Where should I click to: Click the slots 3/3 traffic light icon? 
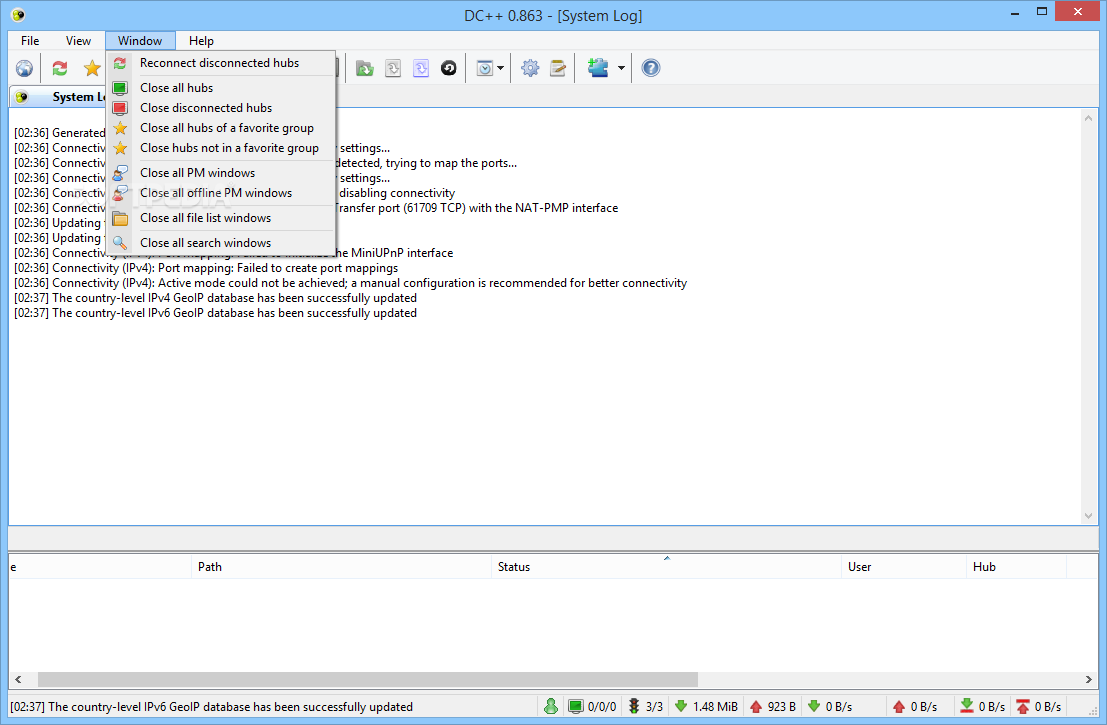pyautogui.click(x=634, y=706)
